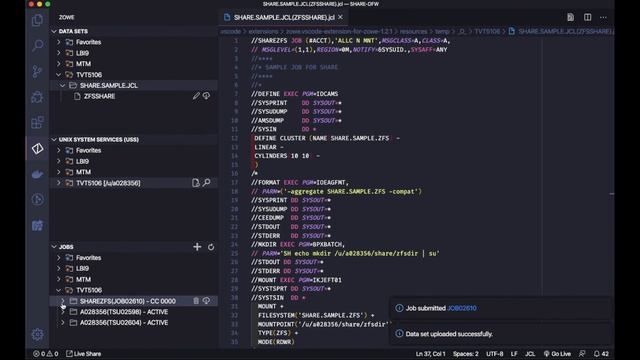The width and height of the screenshot is (640, 360).
Task: Click line 12 DEFINE CLUSTER in editor
Action: [327, 138]
